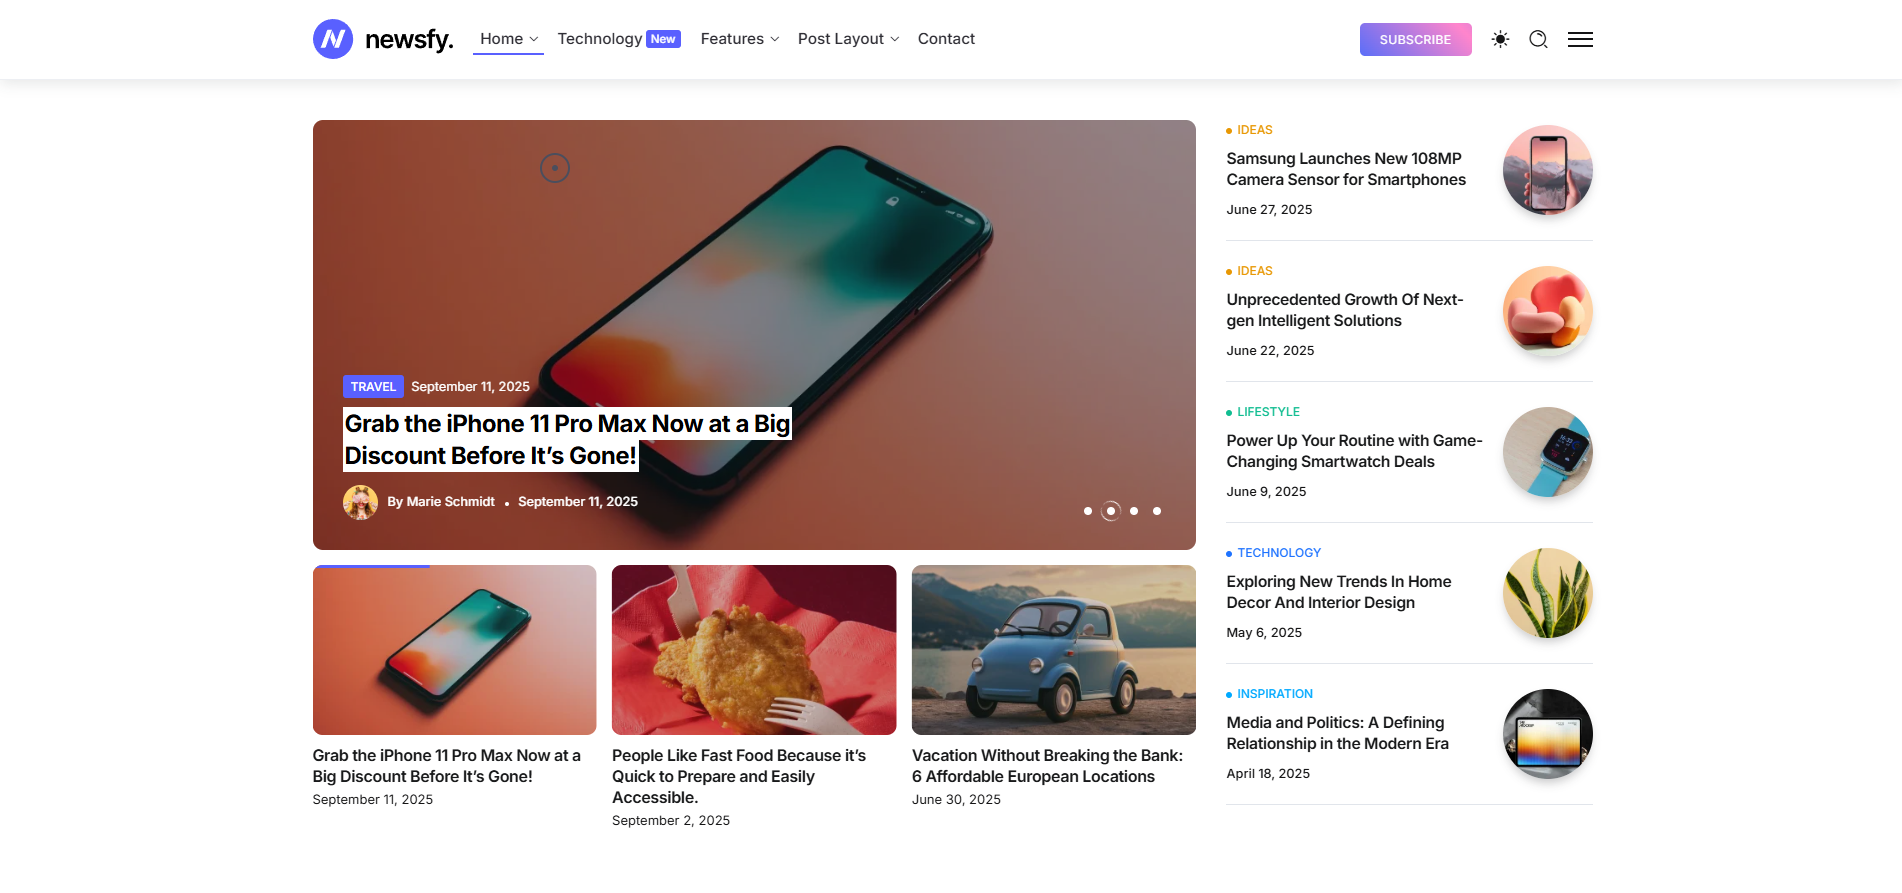1902x893 pixels.
Task: Open the Technology menu item
Action: click(600, 39)
